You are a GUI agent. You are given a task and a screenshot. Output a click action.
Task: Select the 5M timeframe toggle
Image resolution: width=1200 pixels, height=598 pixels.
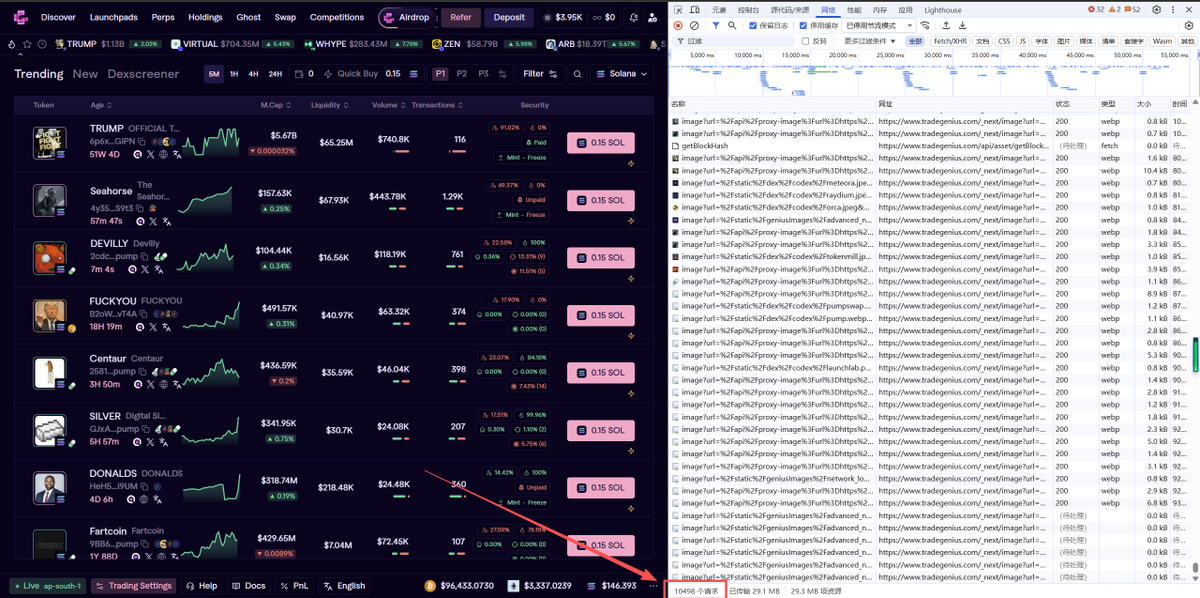coord(214,74)
